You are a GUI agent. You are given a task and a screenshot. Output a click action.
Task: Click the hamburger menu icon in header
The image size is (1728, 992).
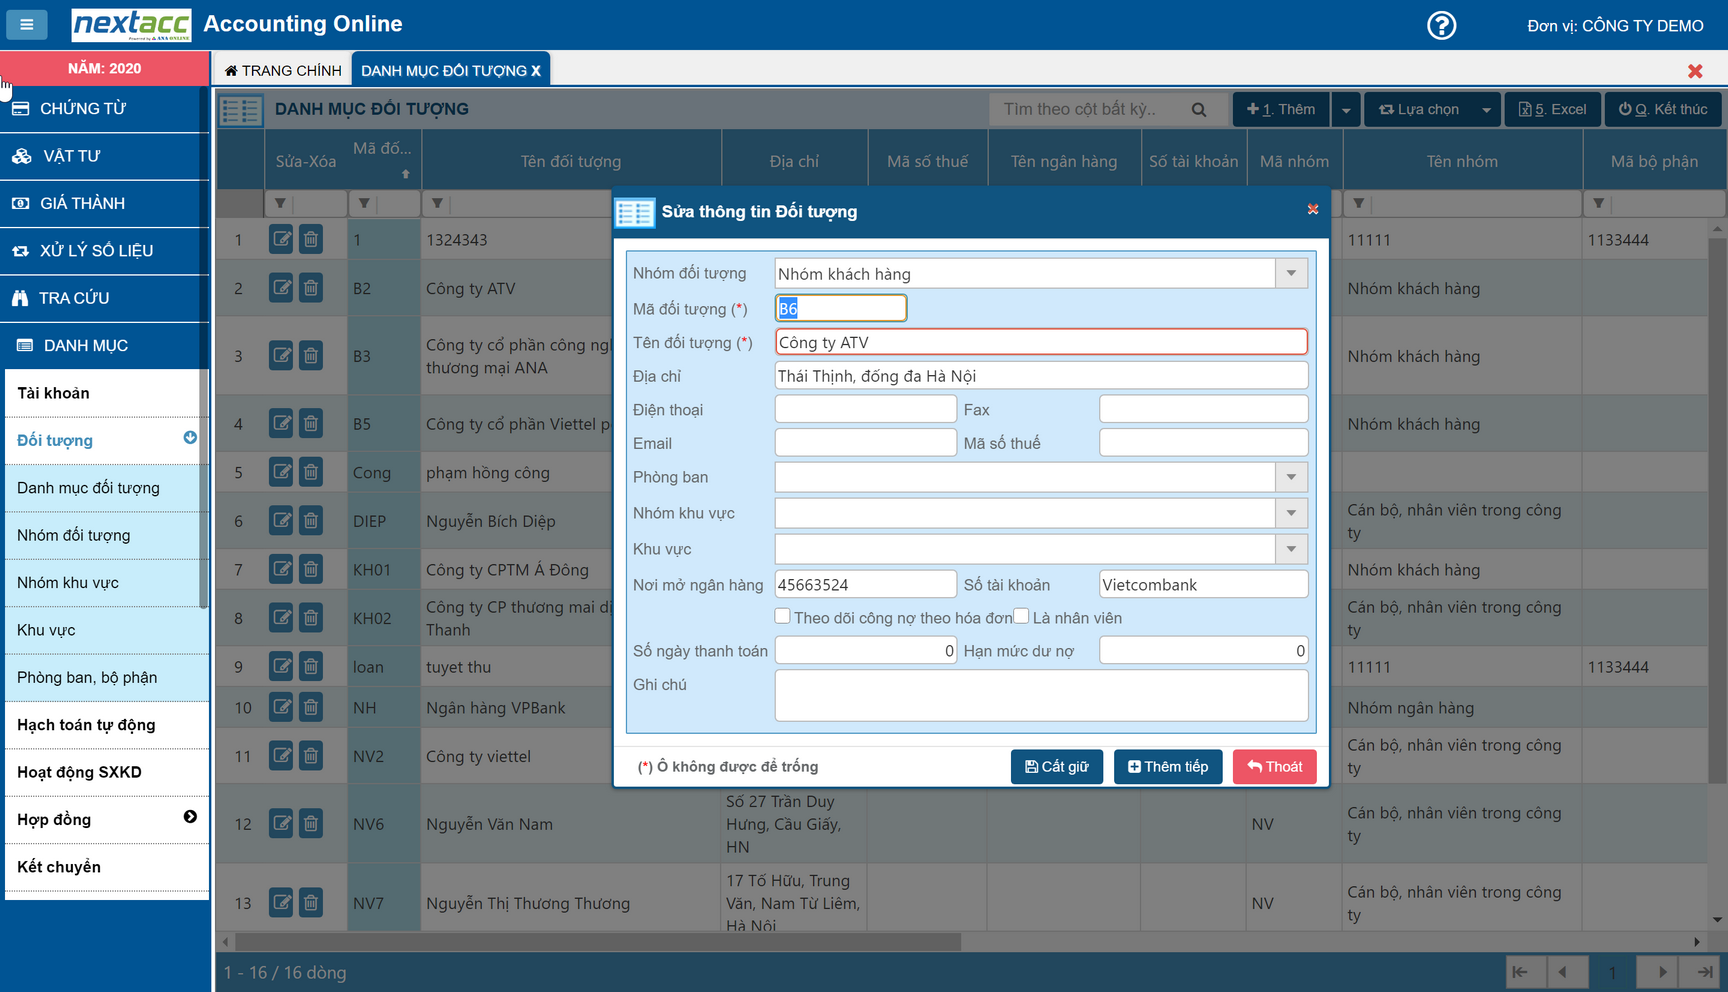pos(27,25)
